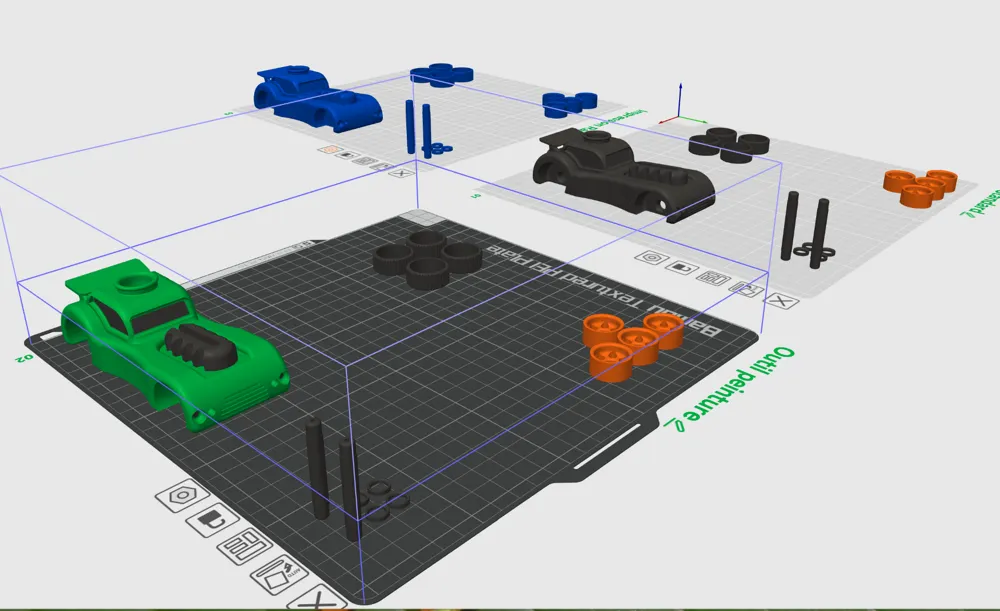Click the highlighted orange icon on blue car plate
This screenshot has width=1000, height=611.
(328, 150)
